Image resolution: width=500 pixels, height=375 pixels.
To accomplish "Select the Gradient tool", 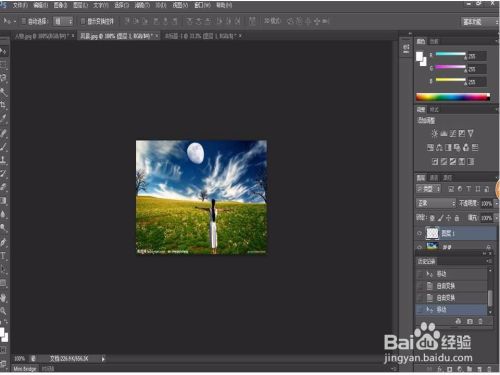I will tap(3, 200).
